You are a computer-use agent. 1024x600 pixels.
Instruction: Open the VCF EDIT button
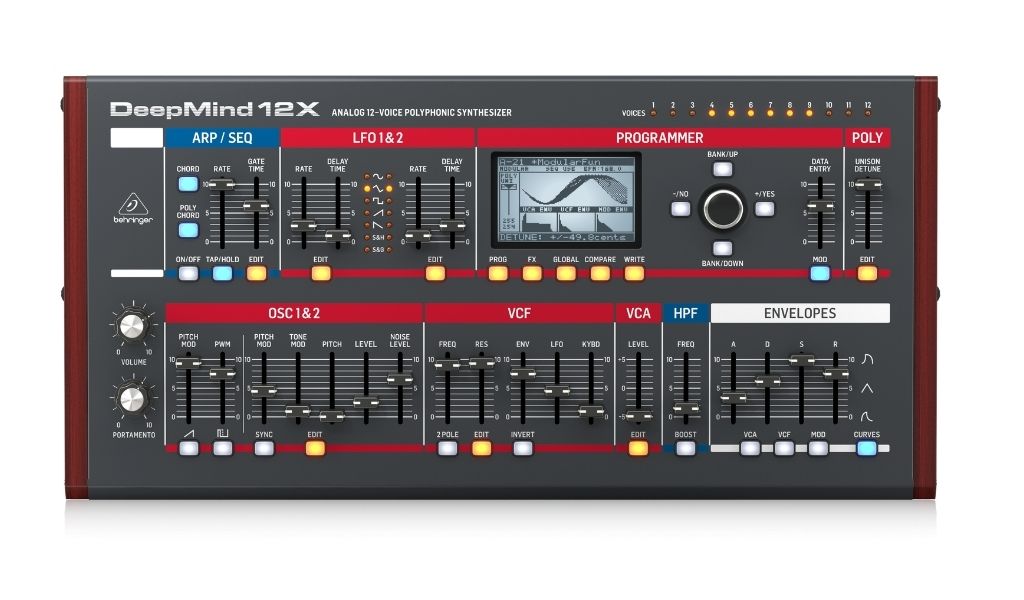(481, 449)
